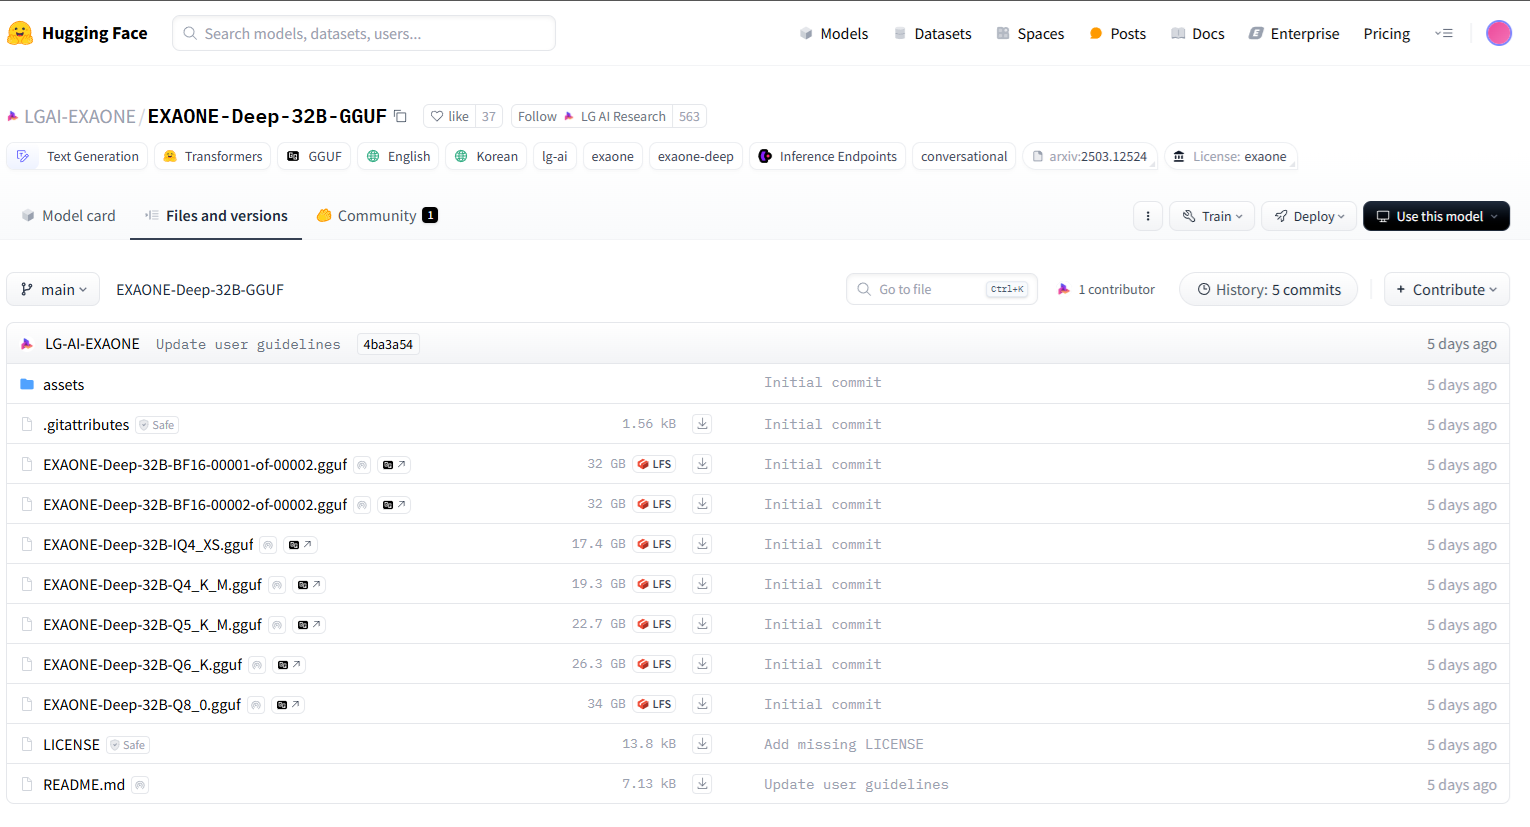
Task: Open the assets folder
Action: click(63, 384)
